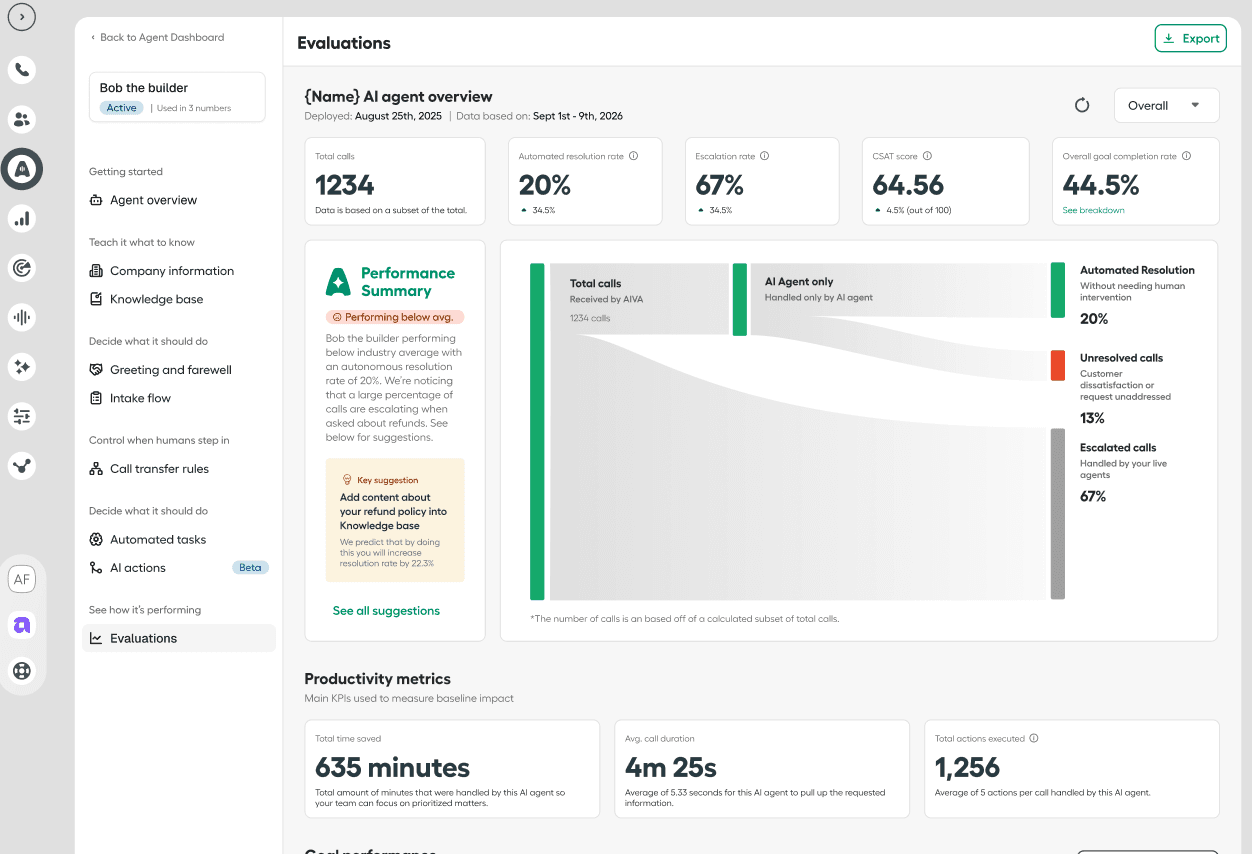Open the Overall metrics dropdown
Viewport: 1252px width, 854px height.
pyautogui.click(x=1166, y=105)
